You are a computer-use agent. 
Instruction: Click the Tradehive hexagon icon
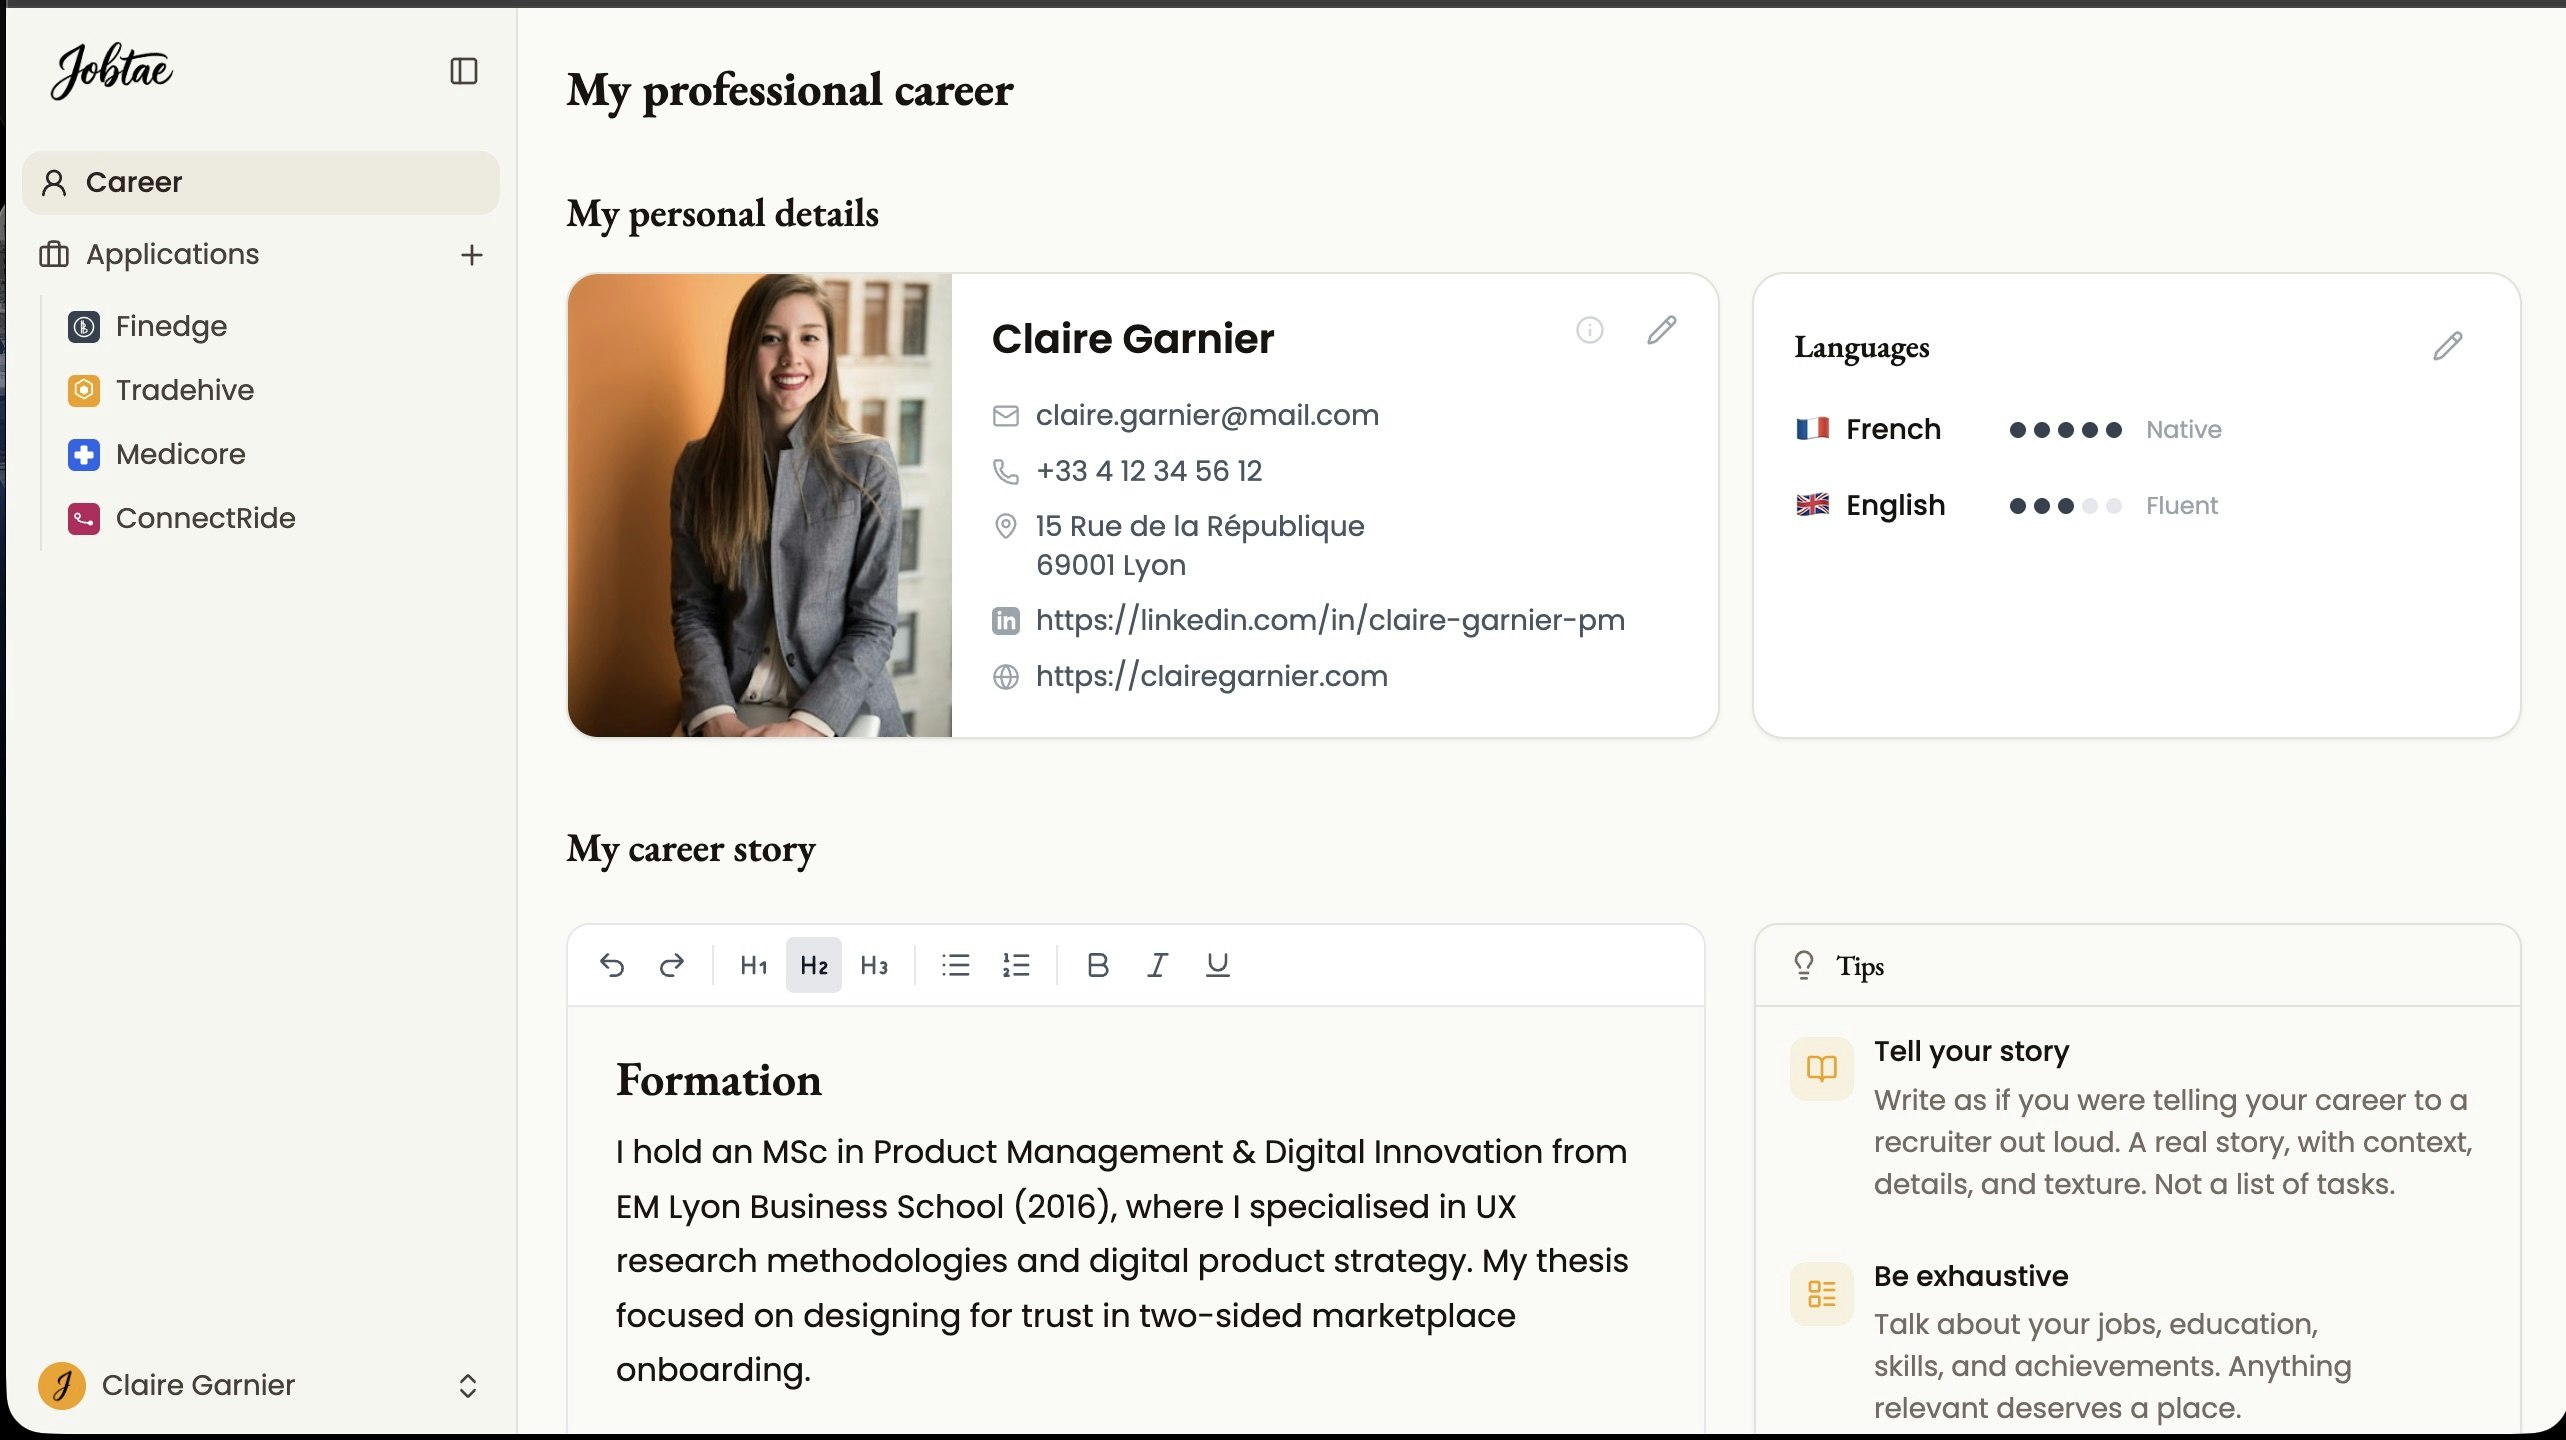[x=84, y=390]
